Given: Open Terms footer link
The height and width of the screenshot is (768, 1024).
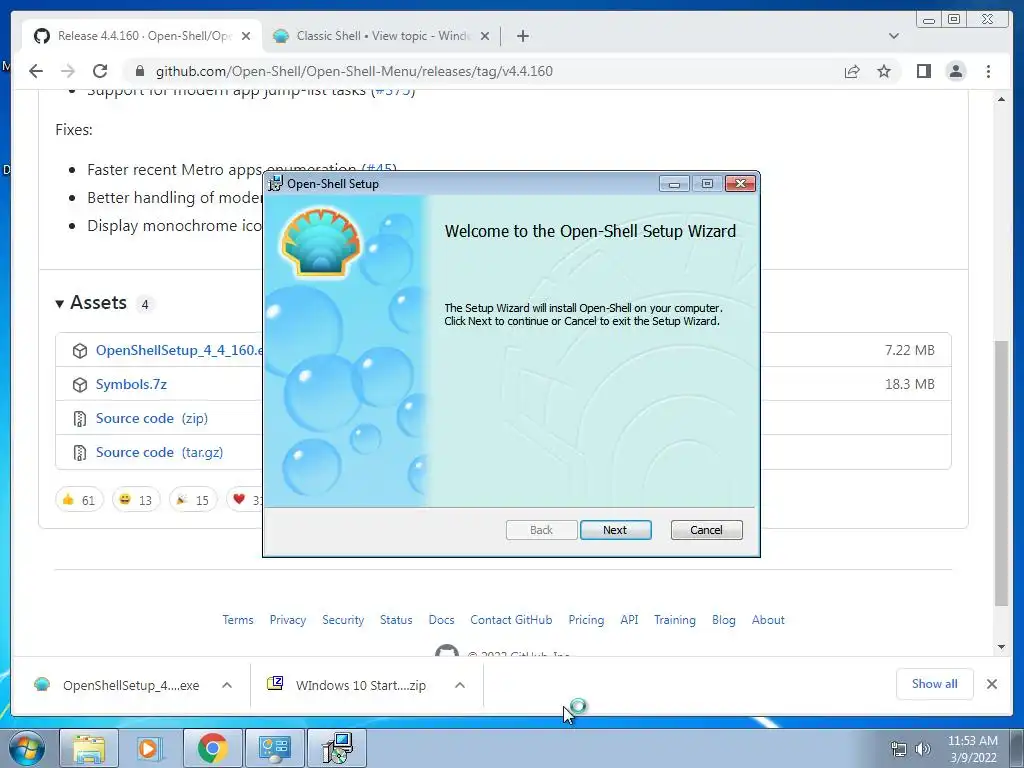Looking at the screenshot, I should click(238, 620).
